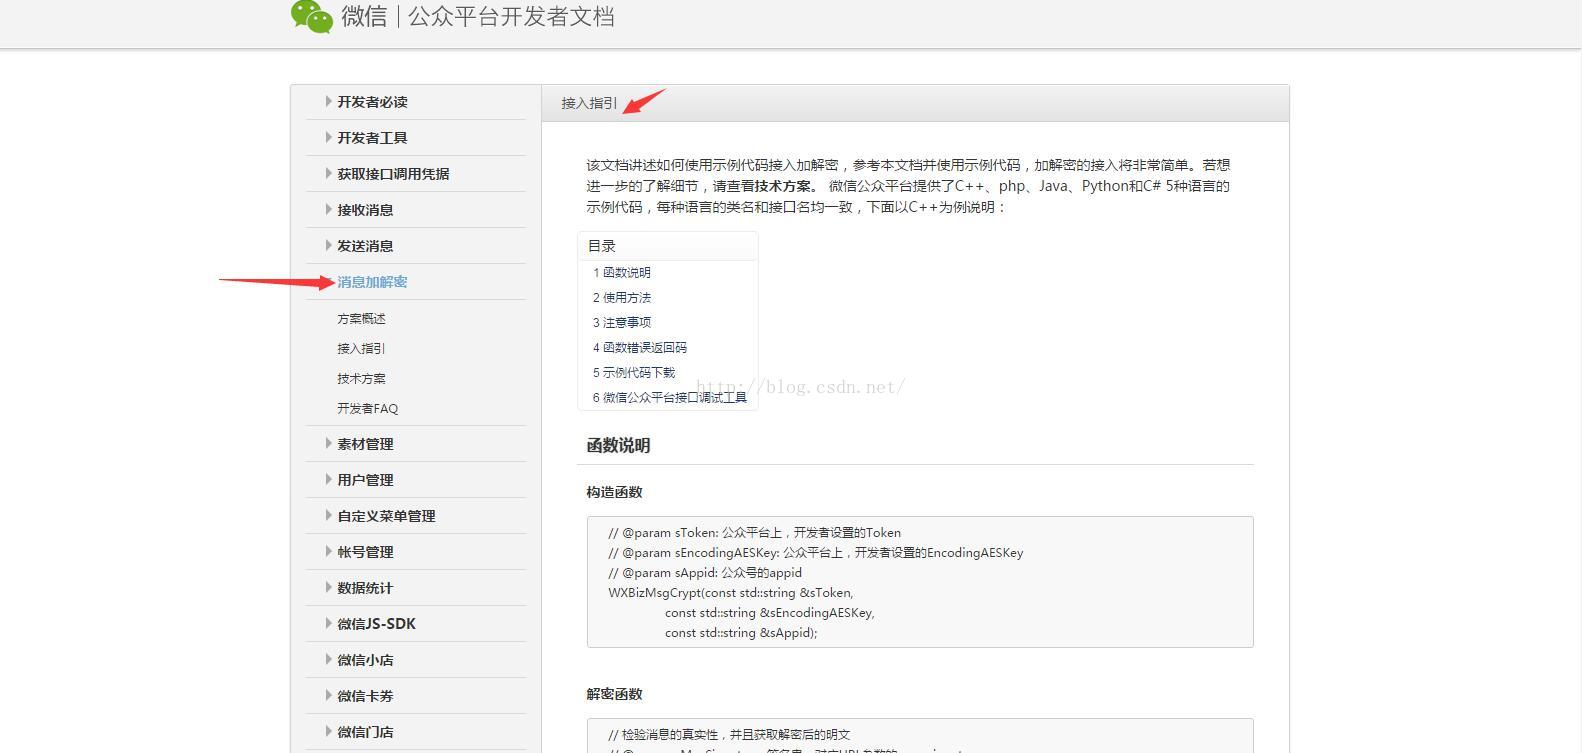Expand the 微信JS-SDK section arrow
Image resolution: width=1582 pixels, height=753 pixels.
coord(328,623)
